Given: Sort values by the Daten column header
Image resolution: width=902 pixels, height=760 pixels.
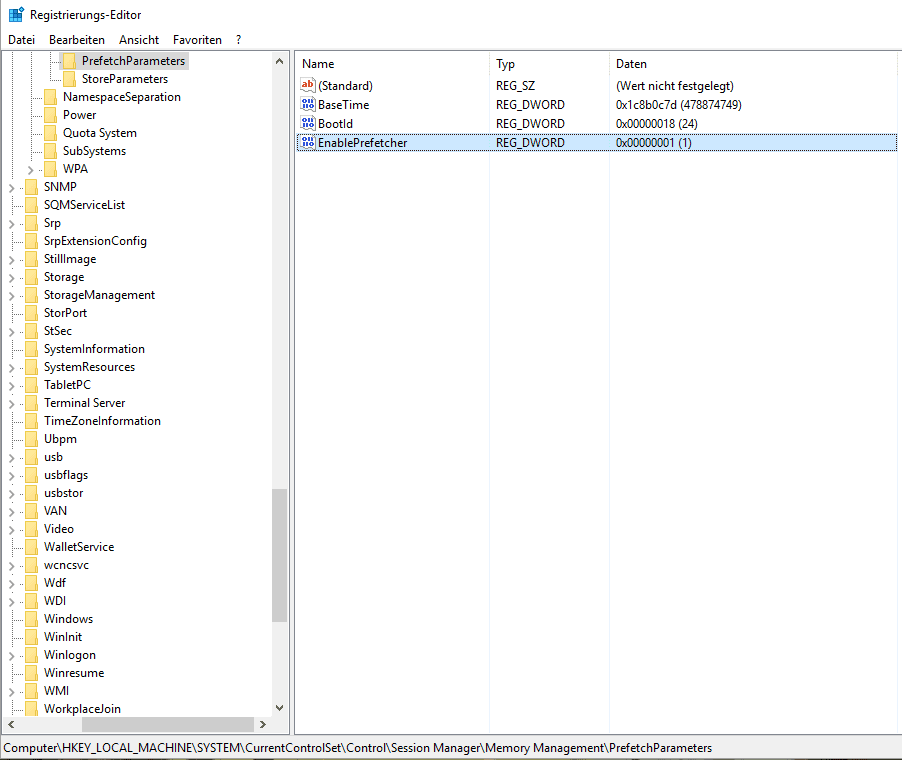Looking at the screenshot, I should [x=753, y=64].
